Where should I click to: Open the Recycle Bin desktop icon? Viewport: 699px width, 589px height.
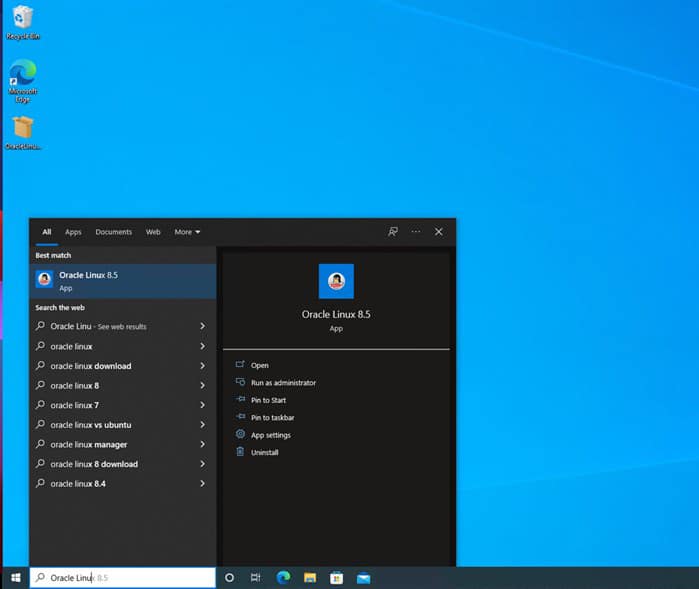coord(22,20)
